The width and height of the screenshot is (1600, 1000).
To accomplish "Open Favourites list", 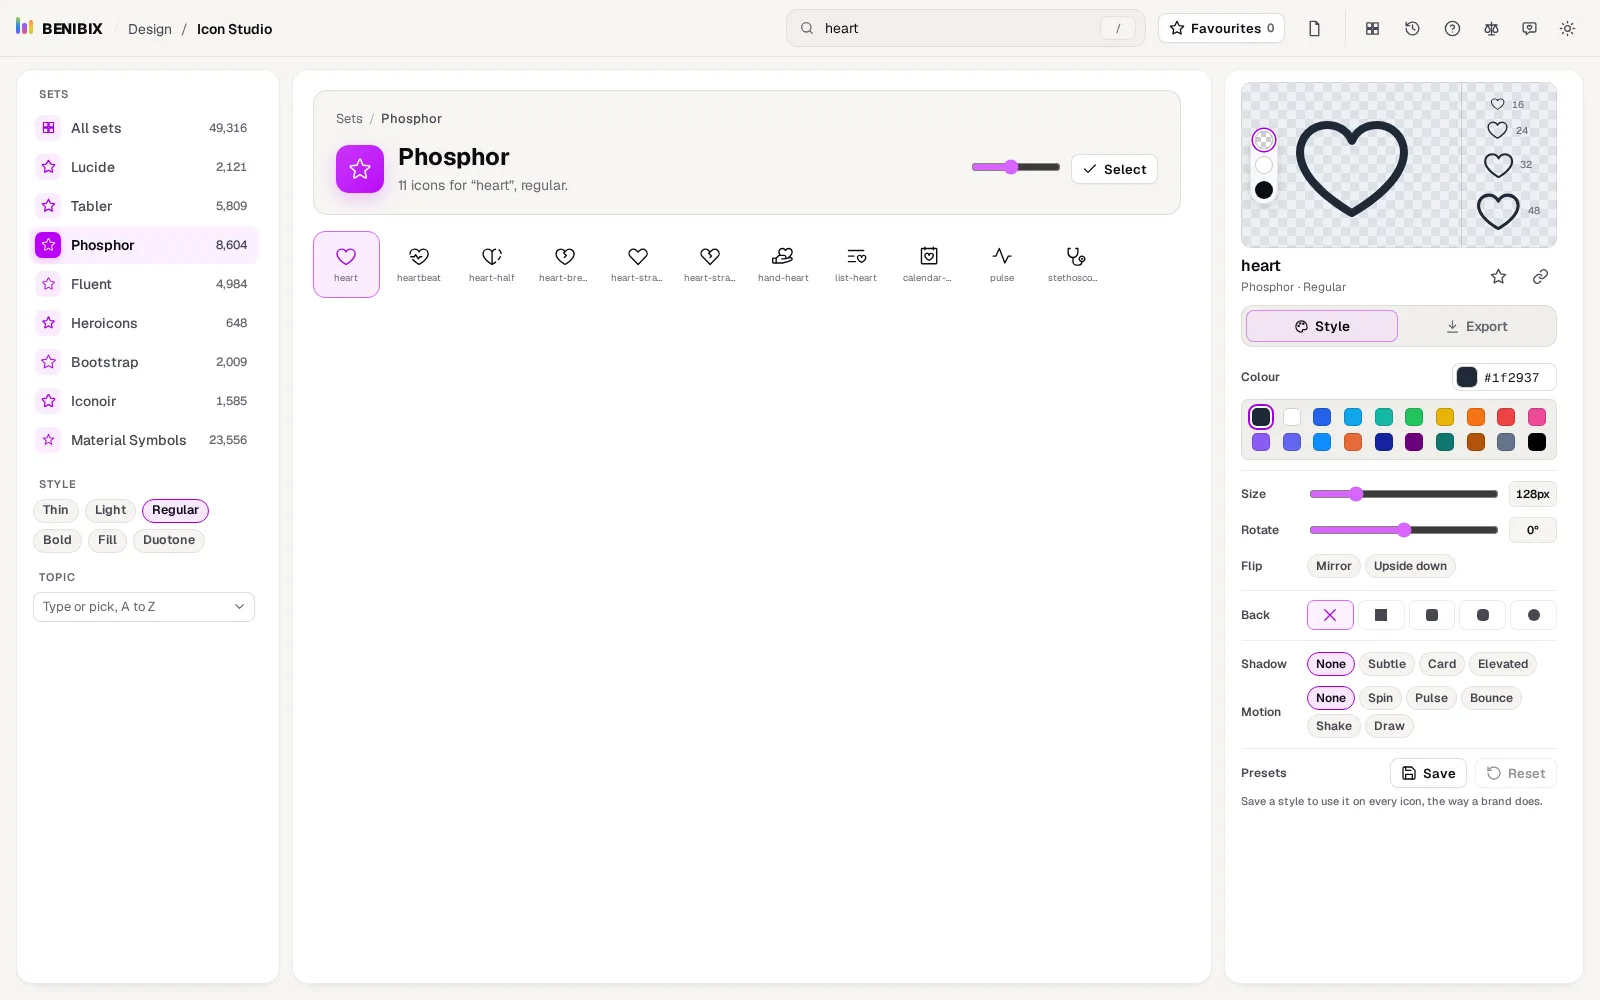I will (1221, 28).
